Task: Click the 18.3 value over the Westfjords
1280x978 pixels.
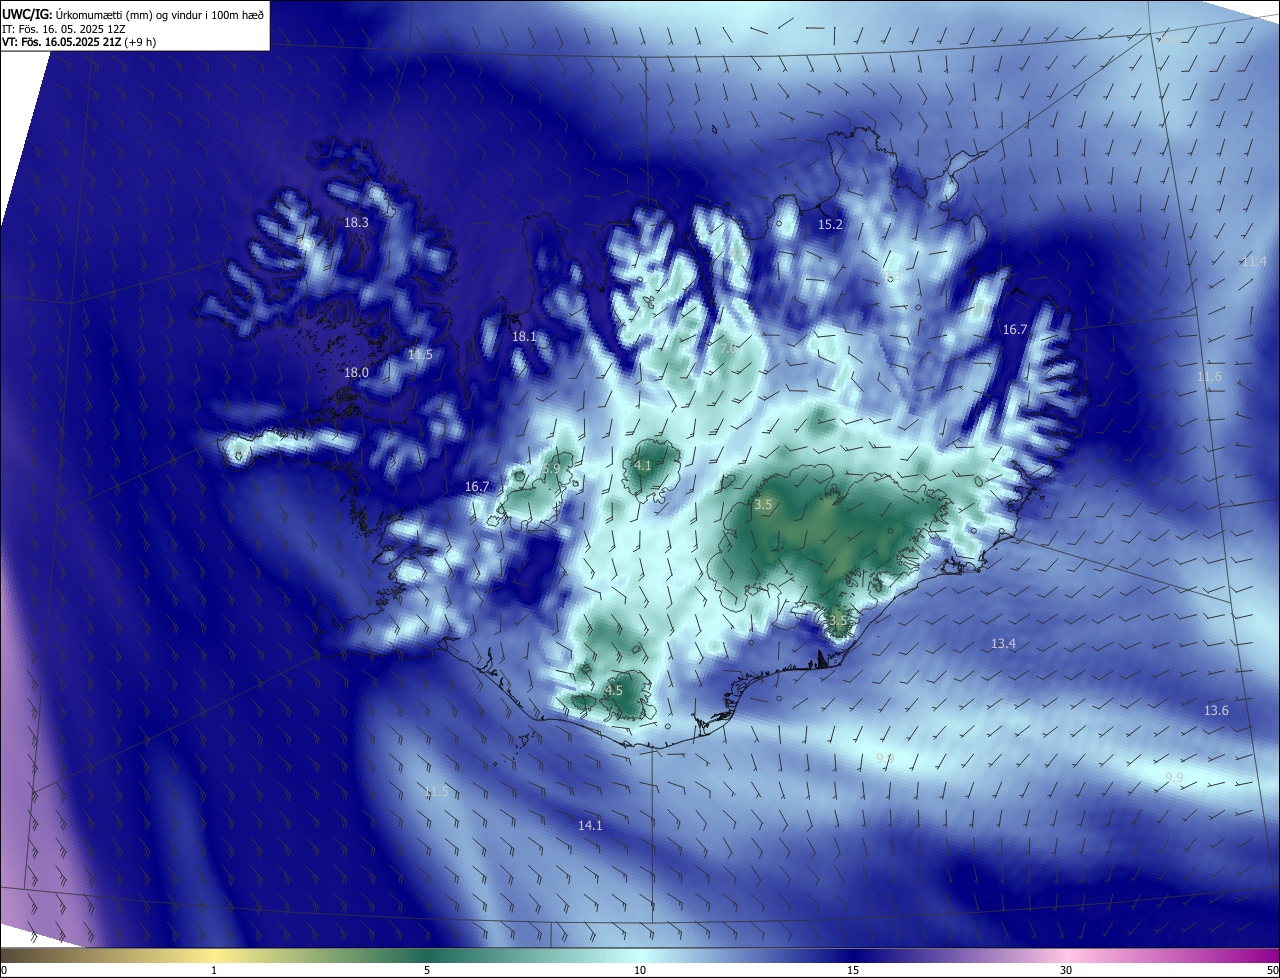Action: [x=356, y=223]
